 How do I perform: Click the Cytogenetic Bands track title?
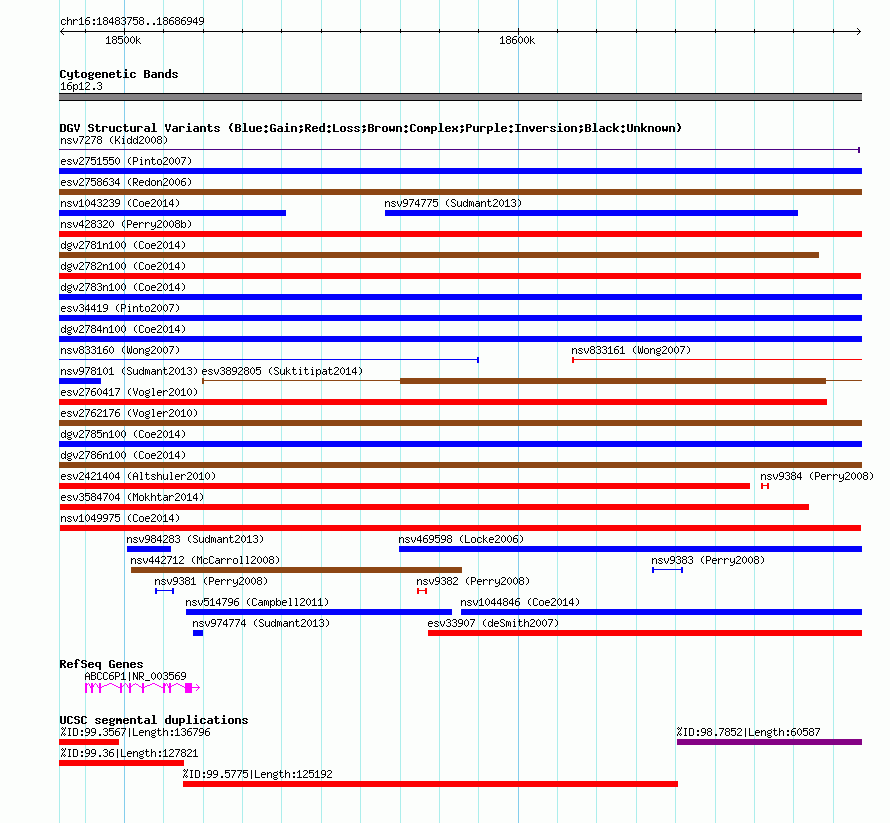point(119,74)
